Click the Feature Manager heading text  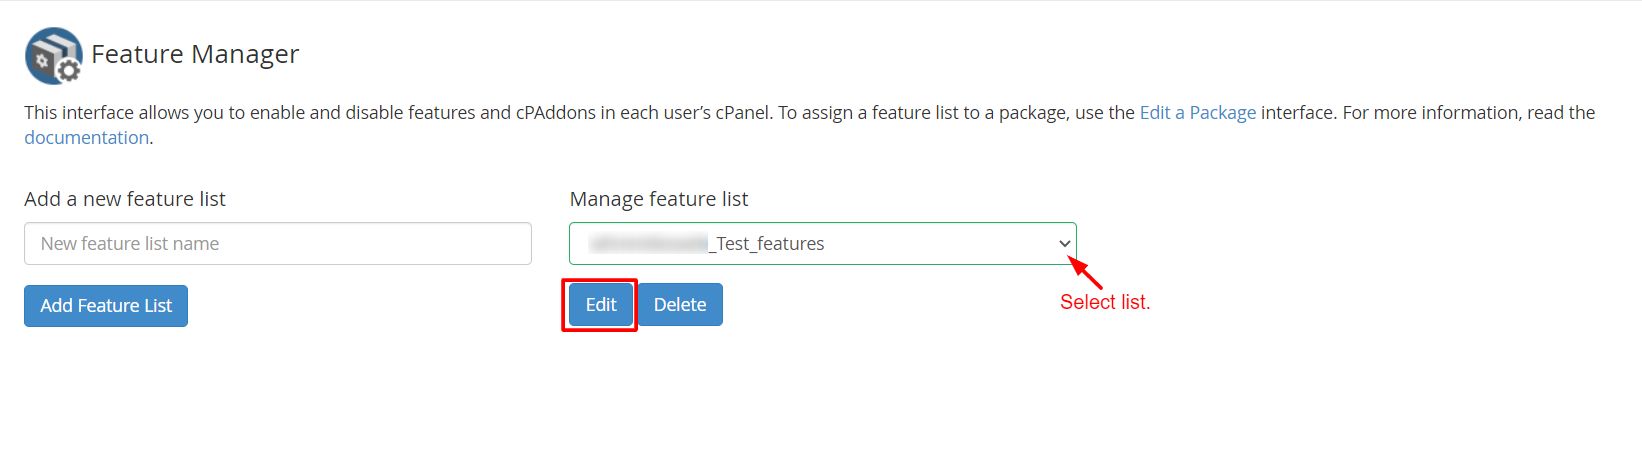(195, 54)
